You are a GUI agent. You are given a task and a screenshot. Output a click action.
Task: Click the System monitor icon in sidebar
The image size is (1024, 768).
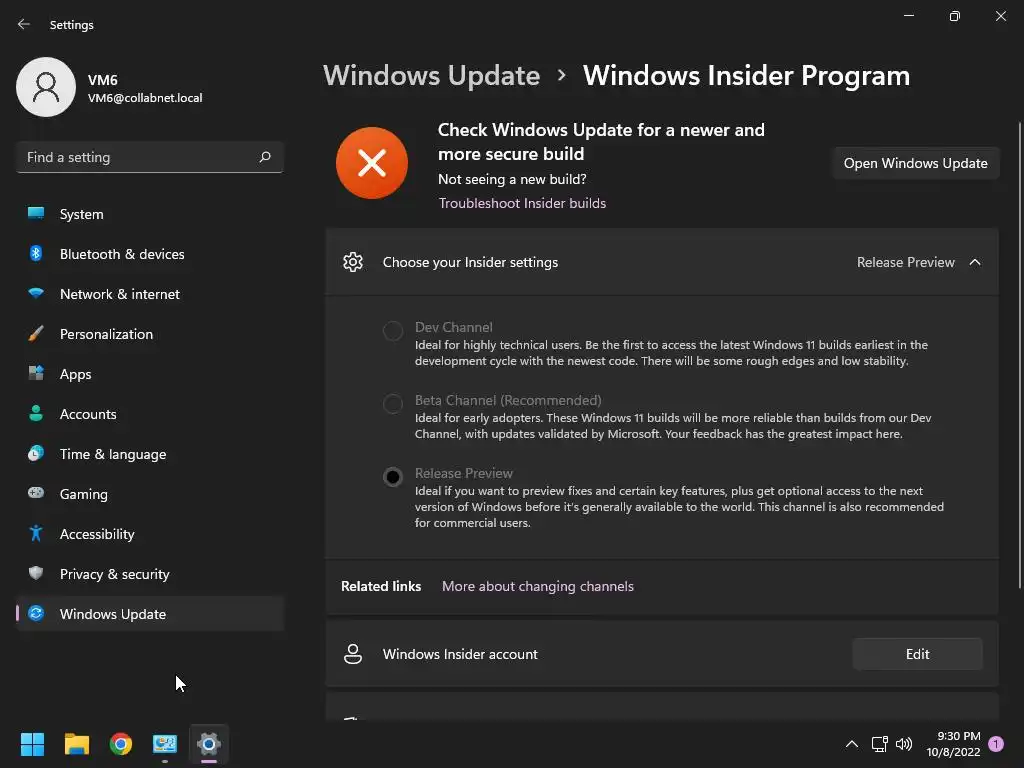(36, 214)
